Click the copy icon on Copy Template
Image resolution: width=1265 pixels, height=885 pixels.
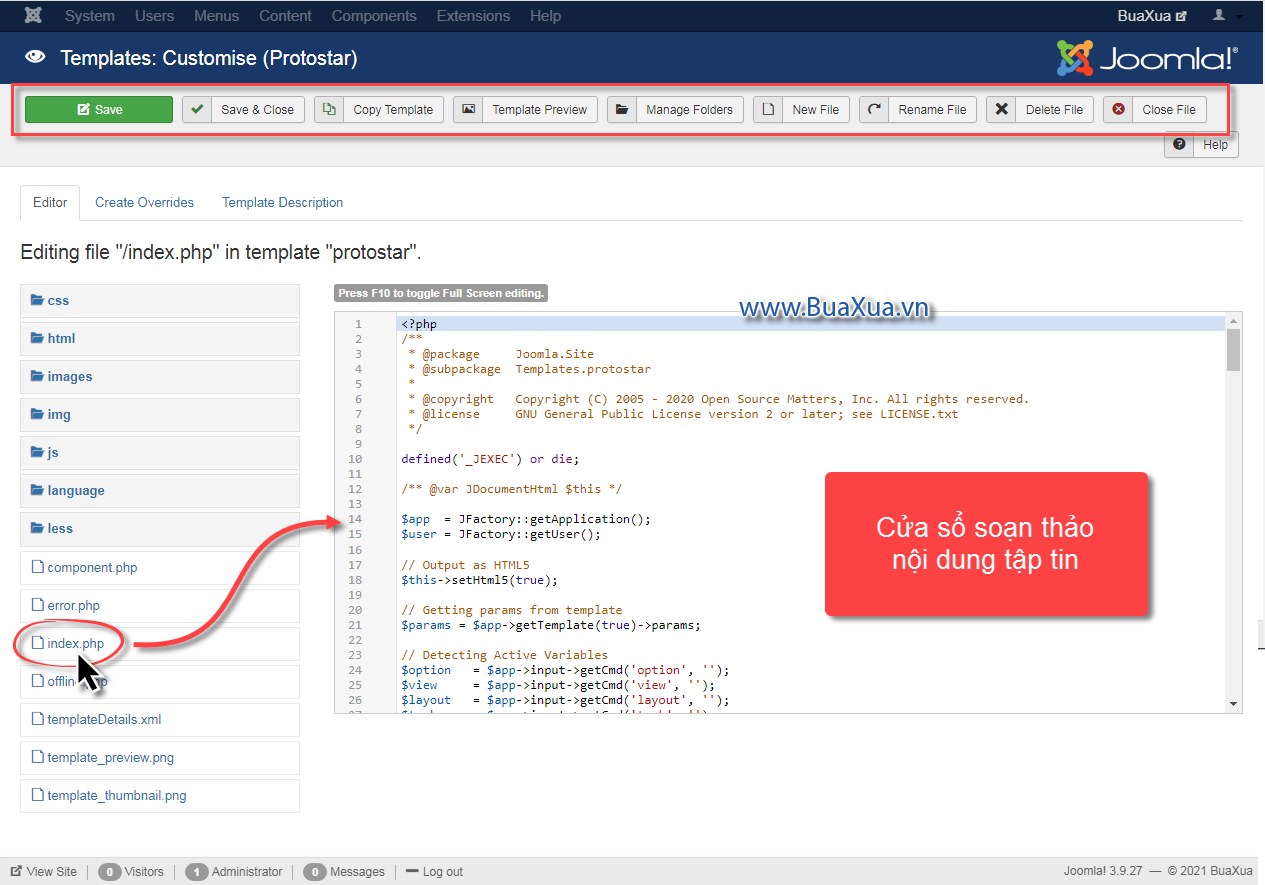329,109
